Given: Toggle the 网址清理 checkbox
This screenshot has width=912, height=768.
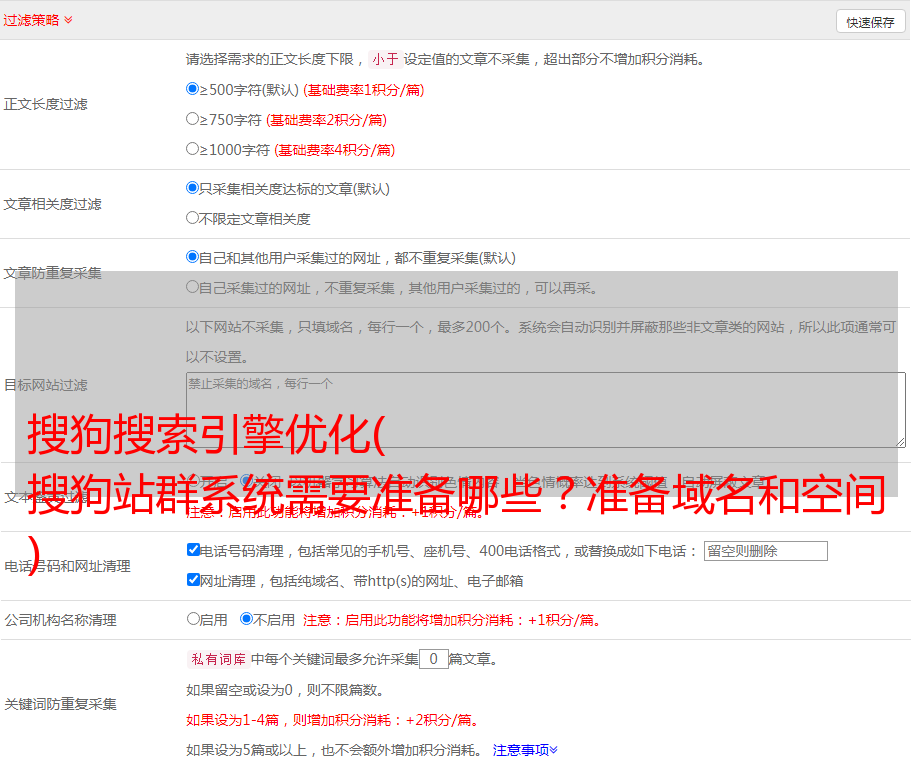Looking at the screenshot, I should [193, 579].
